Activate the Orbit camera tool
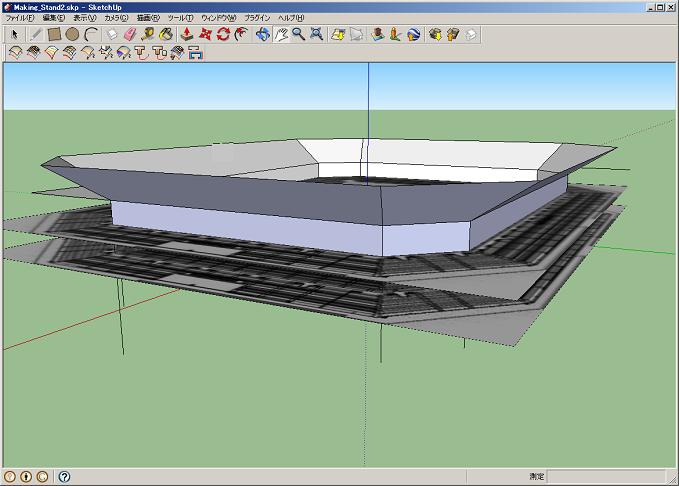This screenshot has height=486, width=679. click(x=262, y=34)
